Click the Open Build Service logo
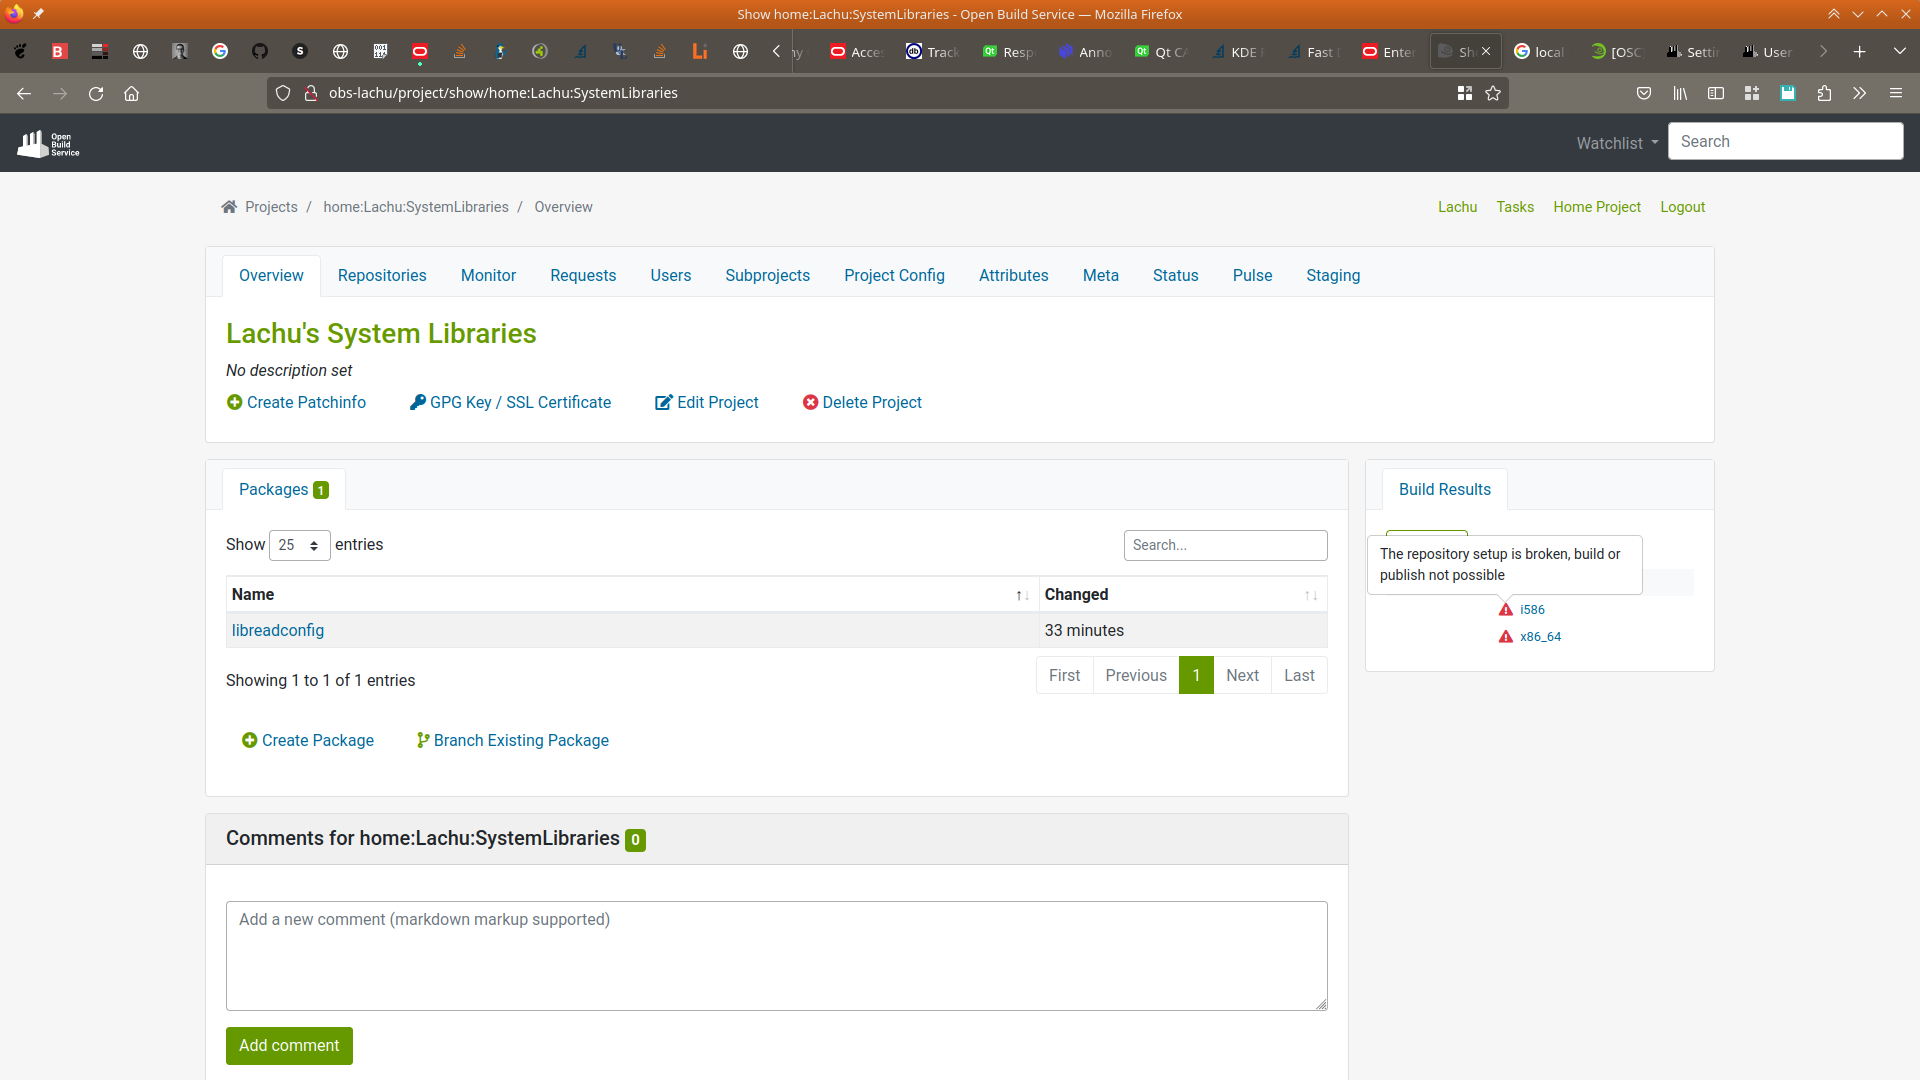The width and height of the screenshot is (1920, 1080). click(48, 144)
